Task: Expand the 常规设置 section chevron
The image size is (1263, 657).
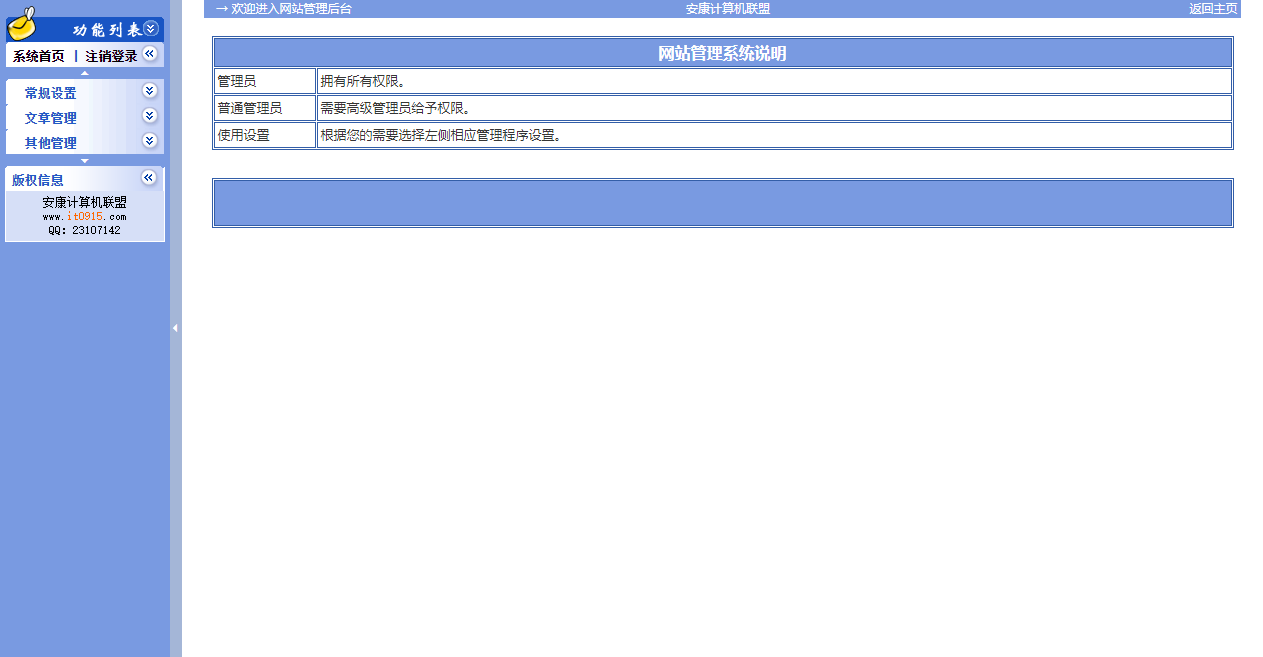Action: pyautogui.click(x=150, y=91)
